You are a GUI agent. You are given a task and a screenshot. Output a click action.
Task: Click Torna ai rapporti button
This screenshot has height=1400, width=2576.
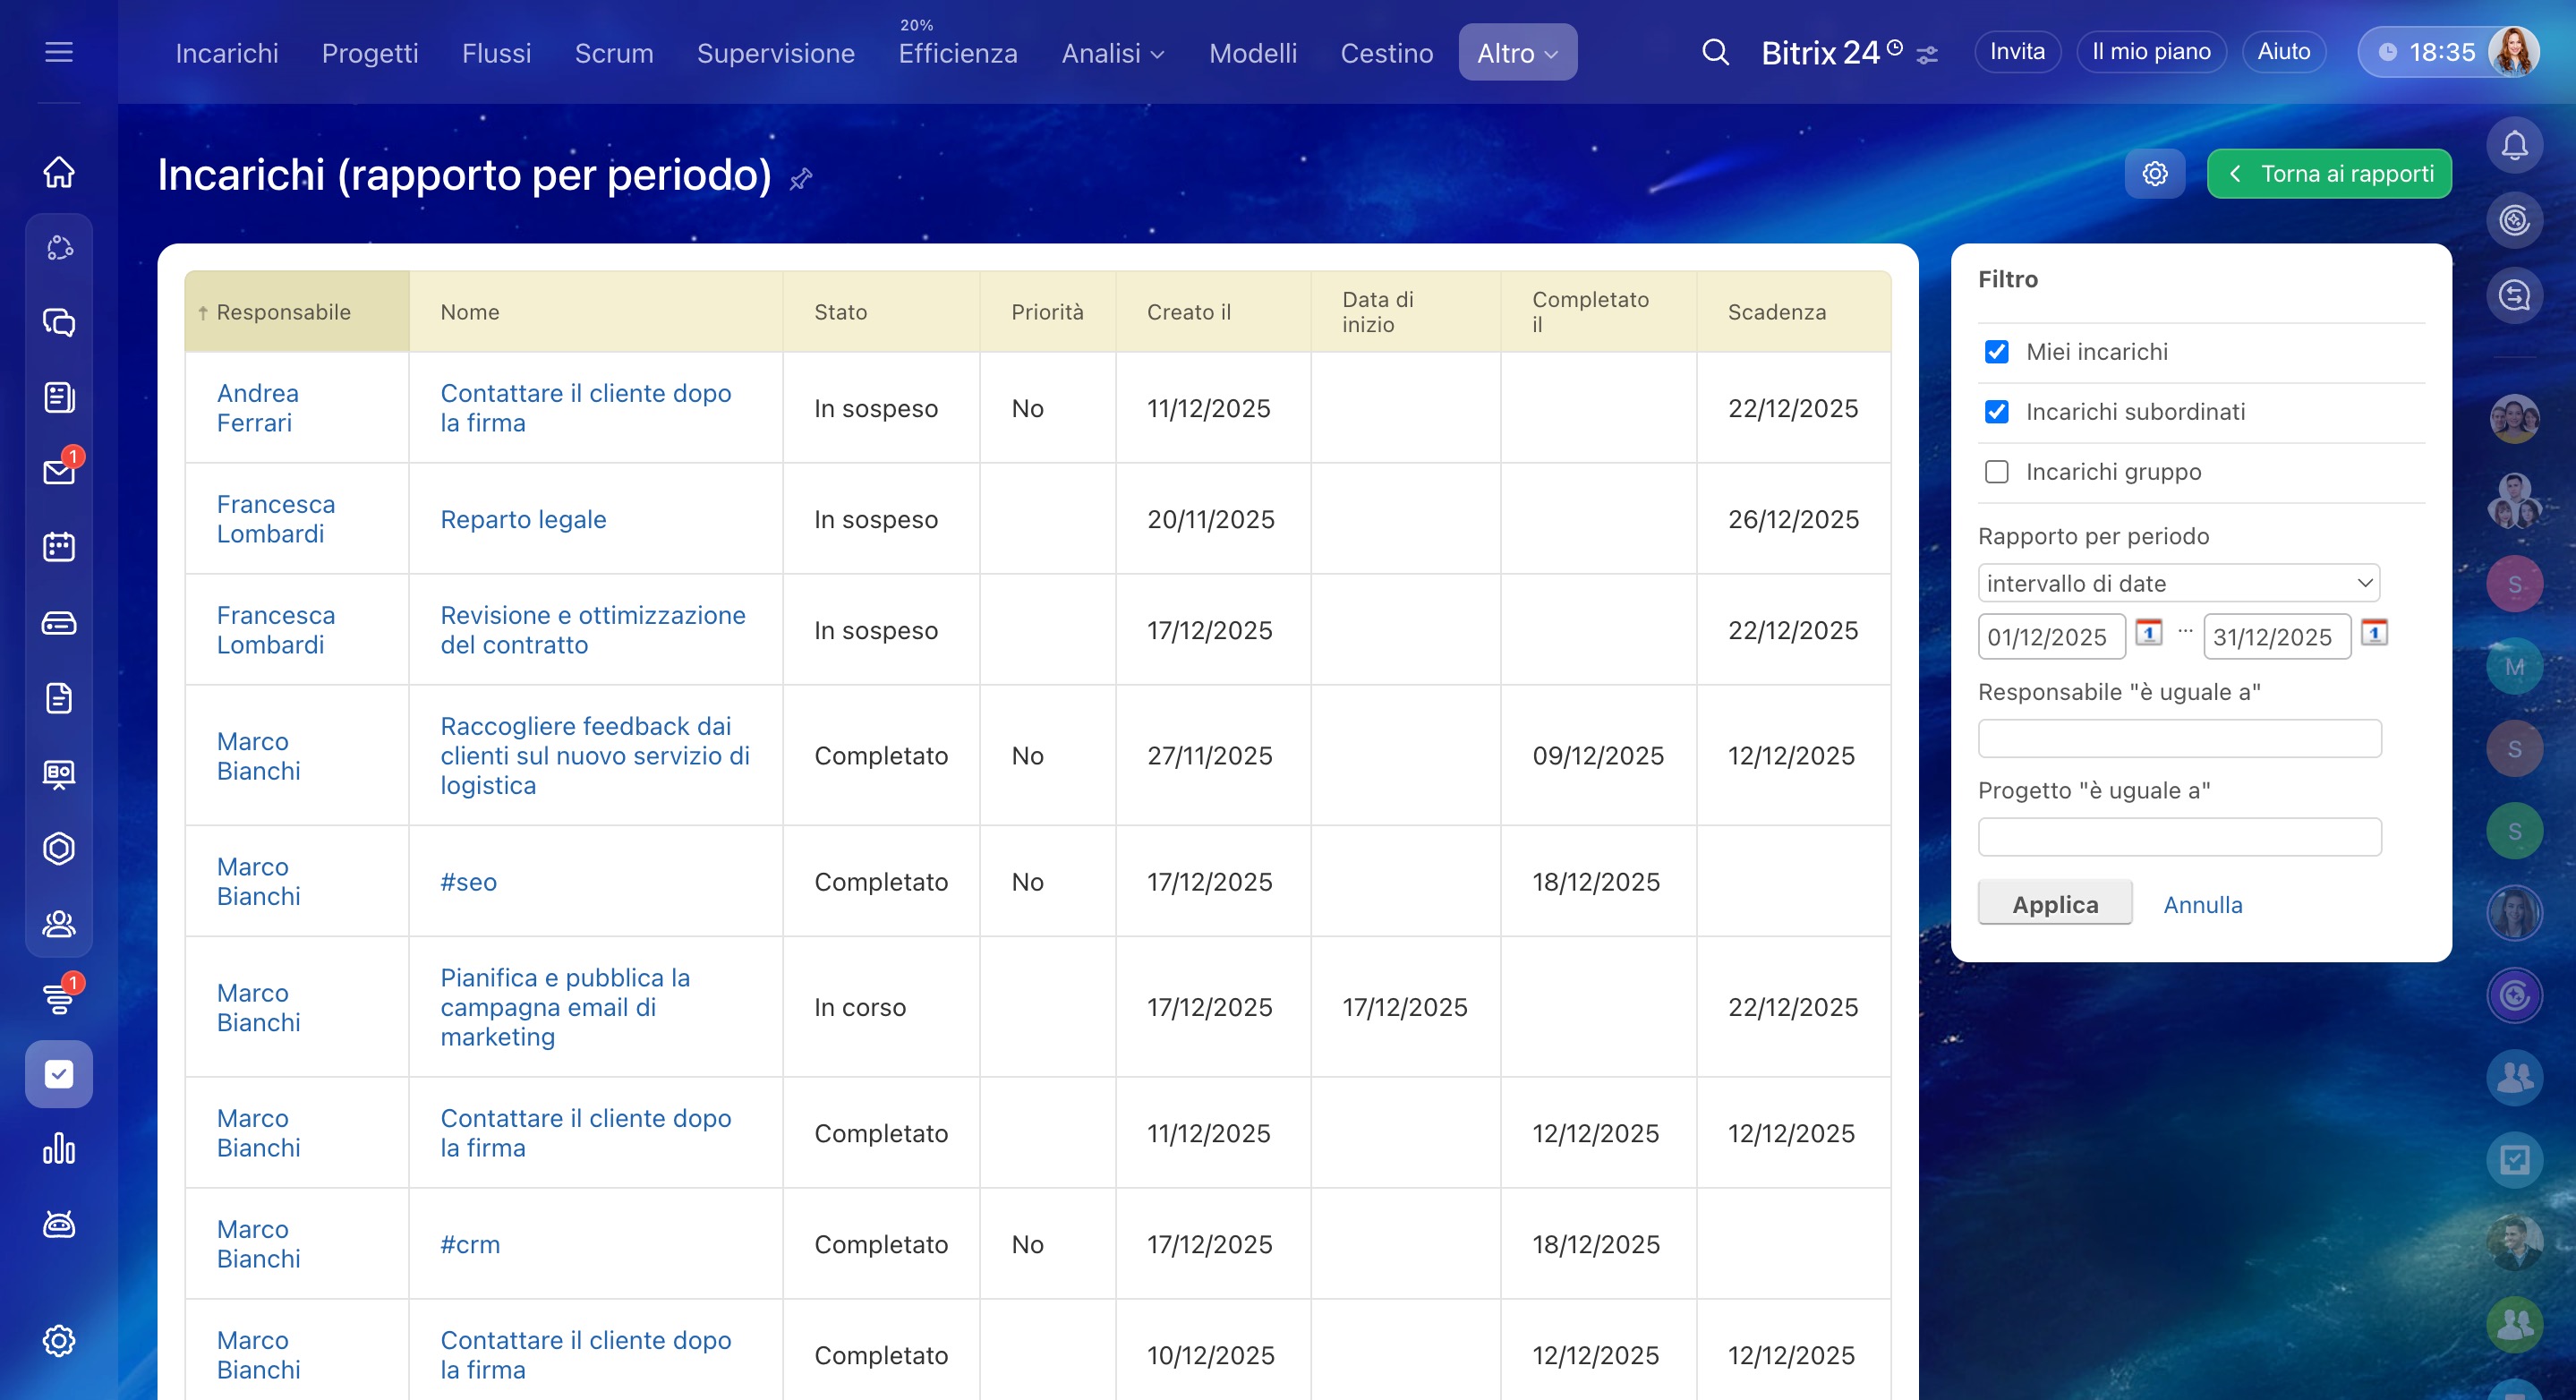point(2328,174)
